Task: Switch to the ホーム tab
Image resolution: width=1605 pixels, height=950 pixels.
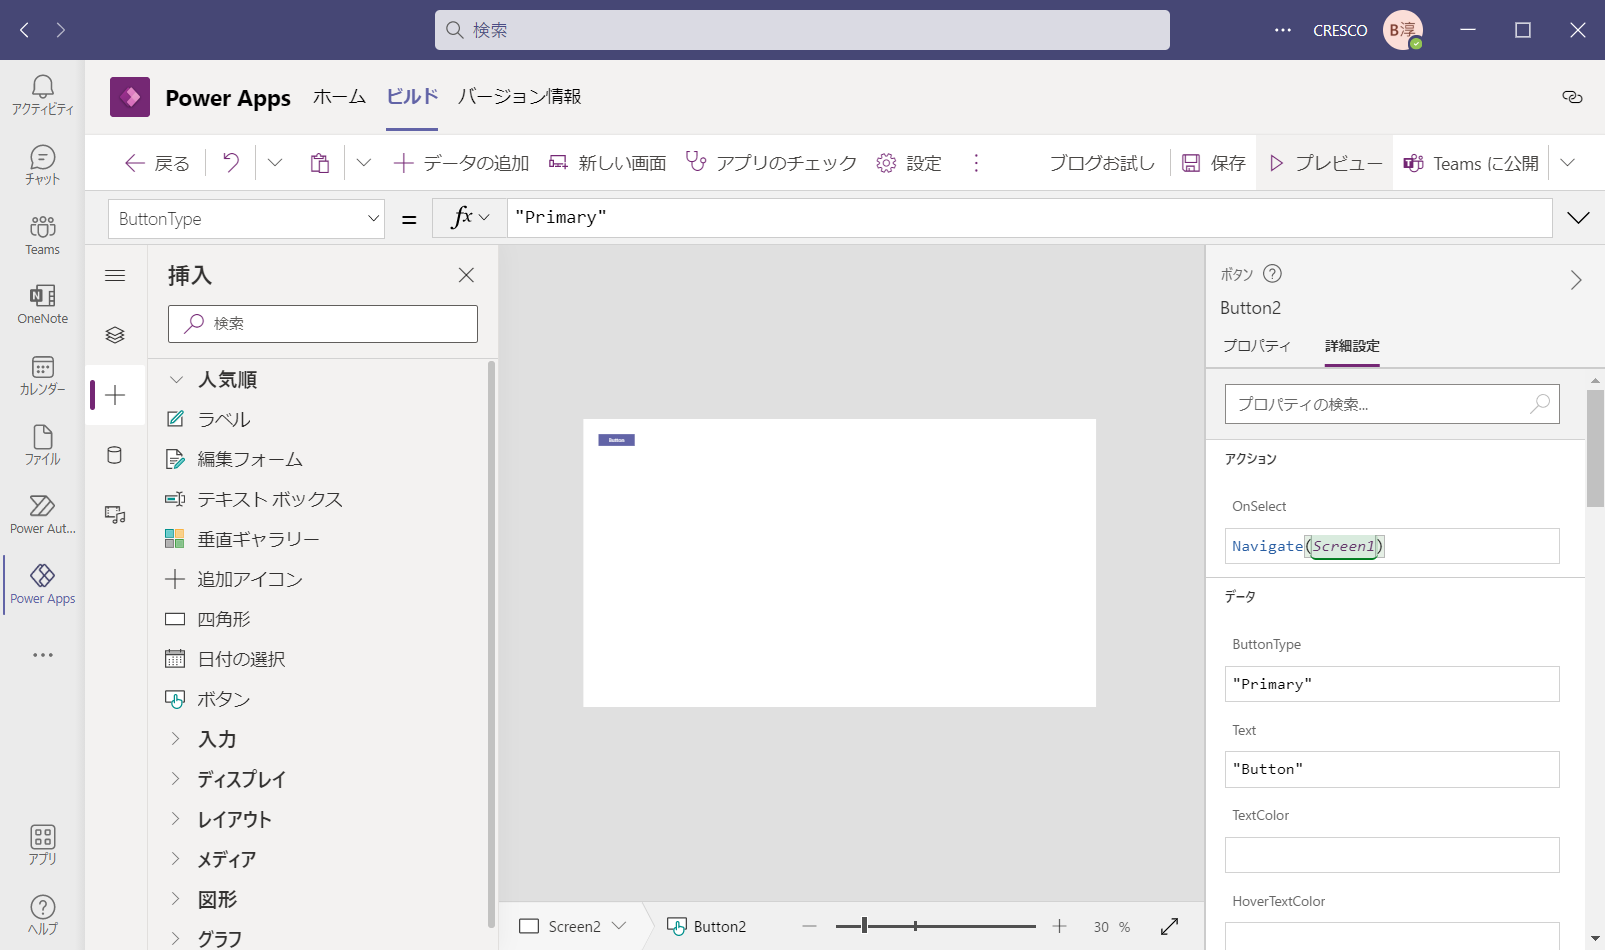Action: coord(339,97)
